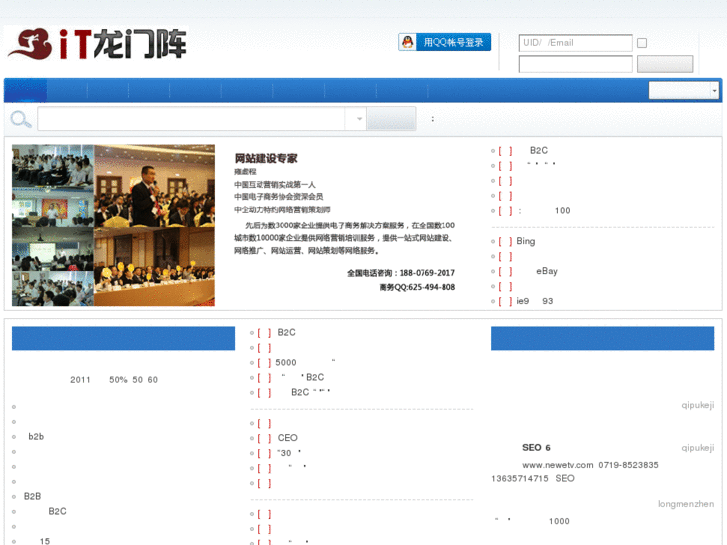
Task: Click the 全国电话咨询：188-0769-2017 text
Action: [401, 273]
